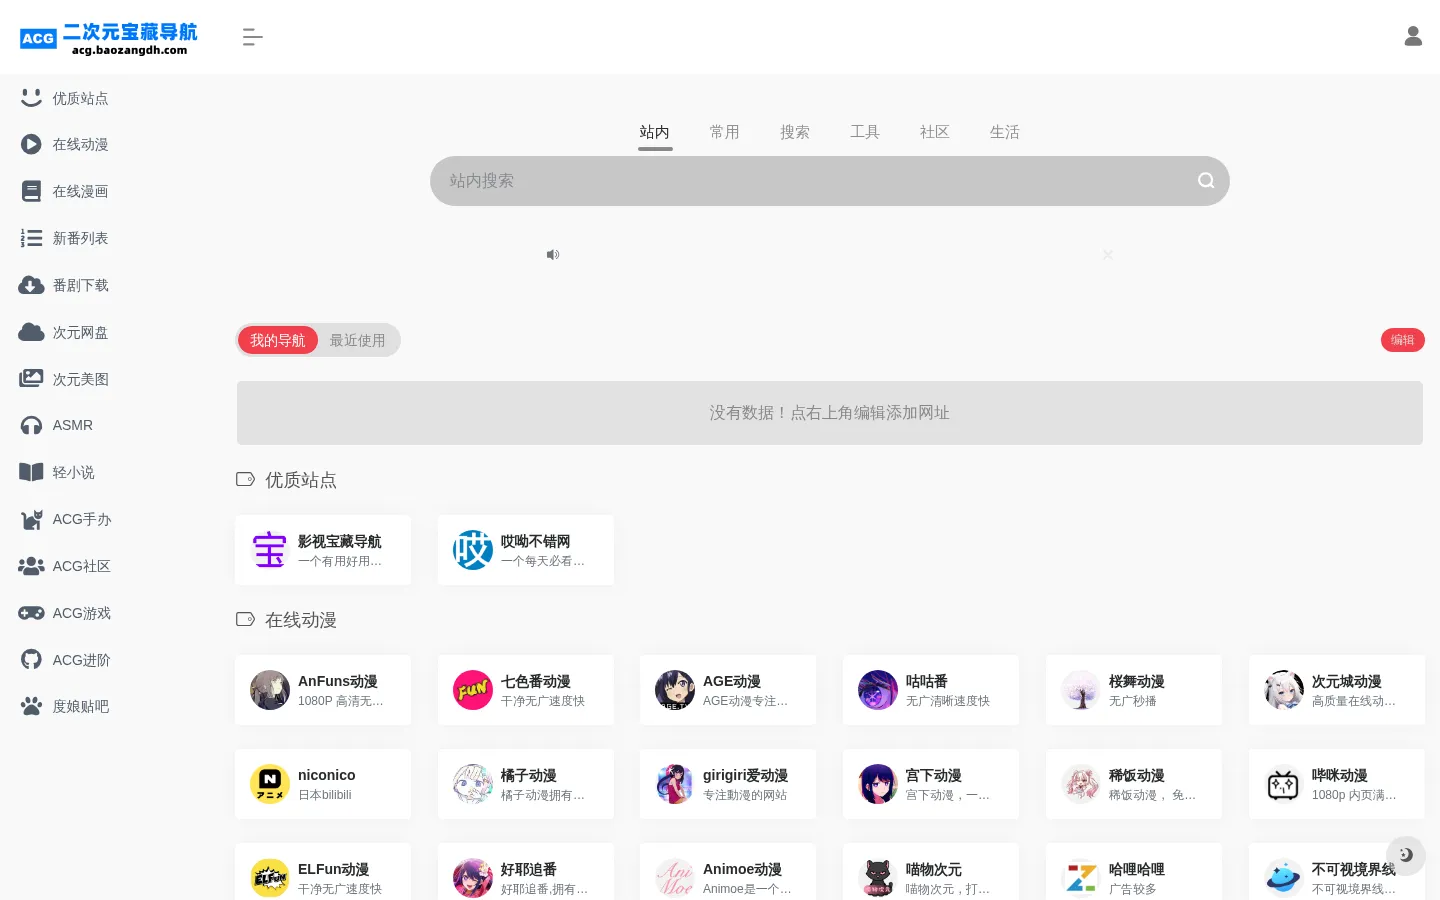Click the 优质站点 section heading
1440x900 pixels.
(301, 480)
